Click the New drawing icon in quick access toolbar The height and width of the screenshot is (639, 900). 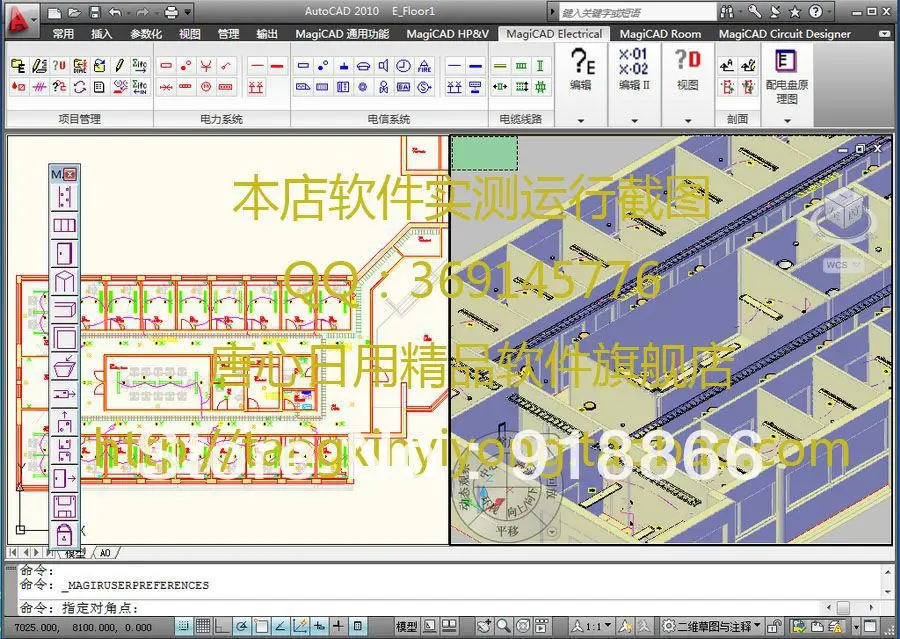tap(54, 12)
